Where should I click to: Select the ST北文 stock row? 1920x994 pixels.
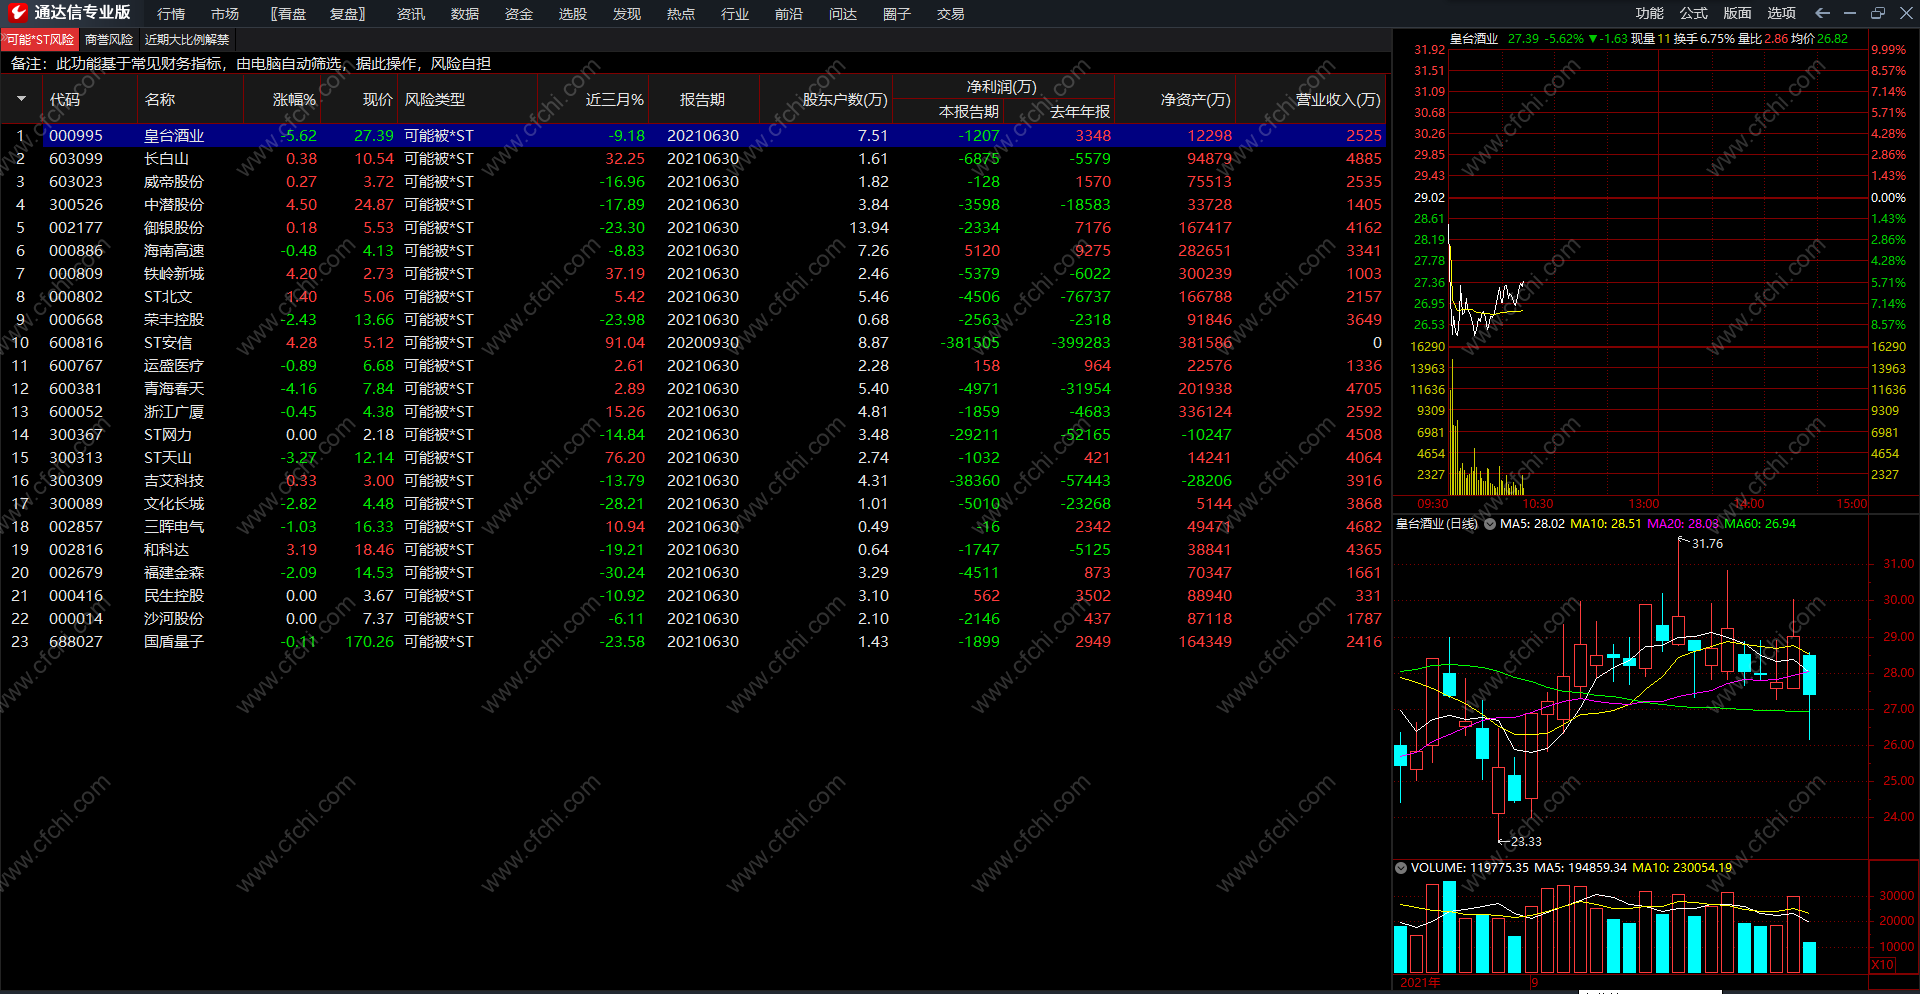pos(694,297)
